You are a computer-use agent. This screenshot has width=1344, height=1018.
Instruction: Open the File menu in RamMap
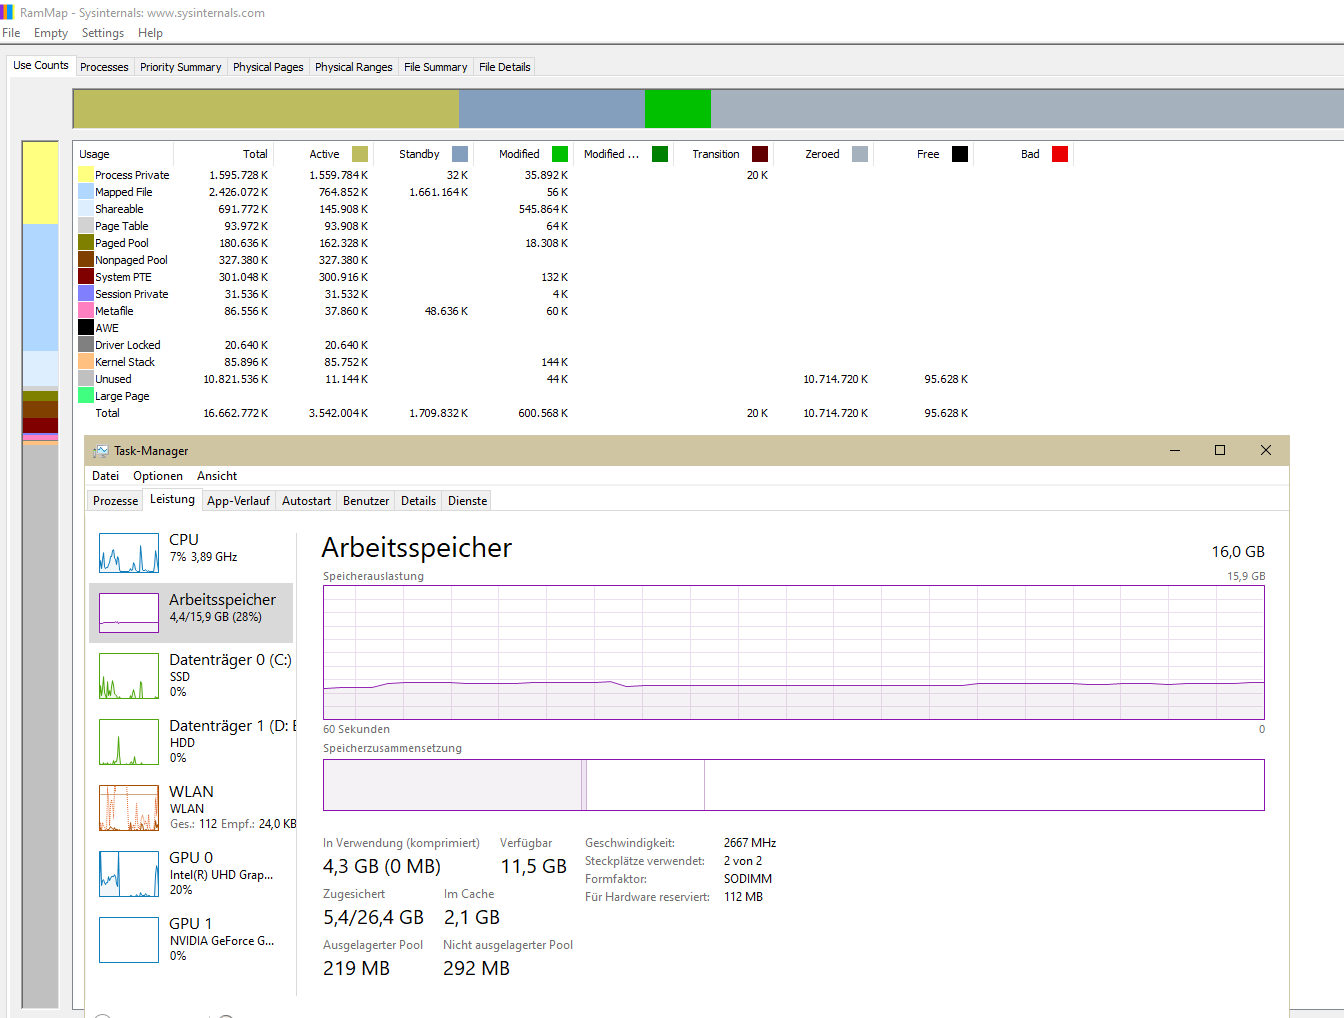[11, 33]
